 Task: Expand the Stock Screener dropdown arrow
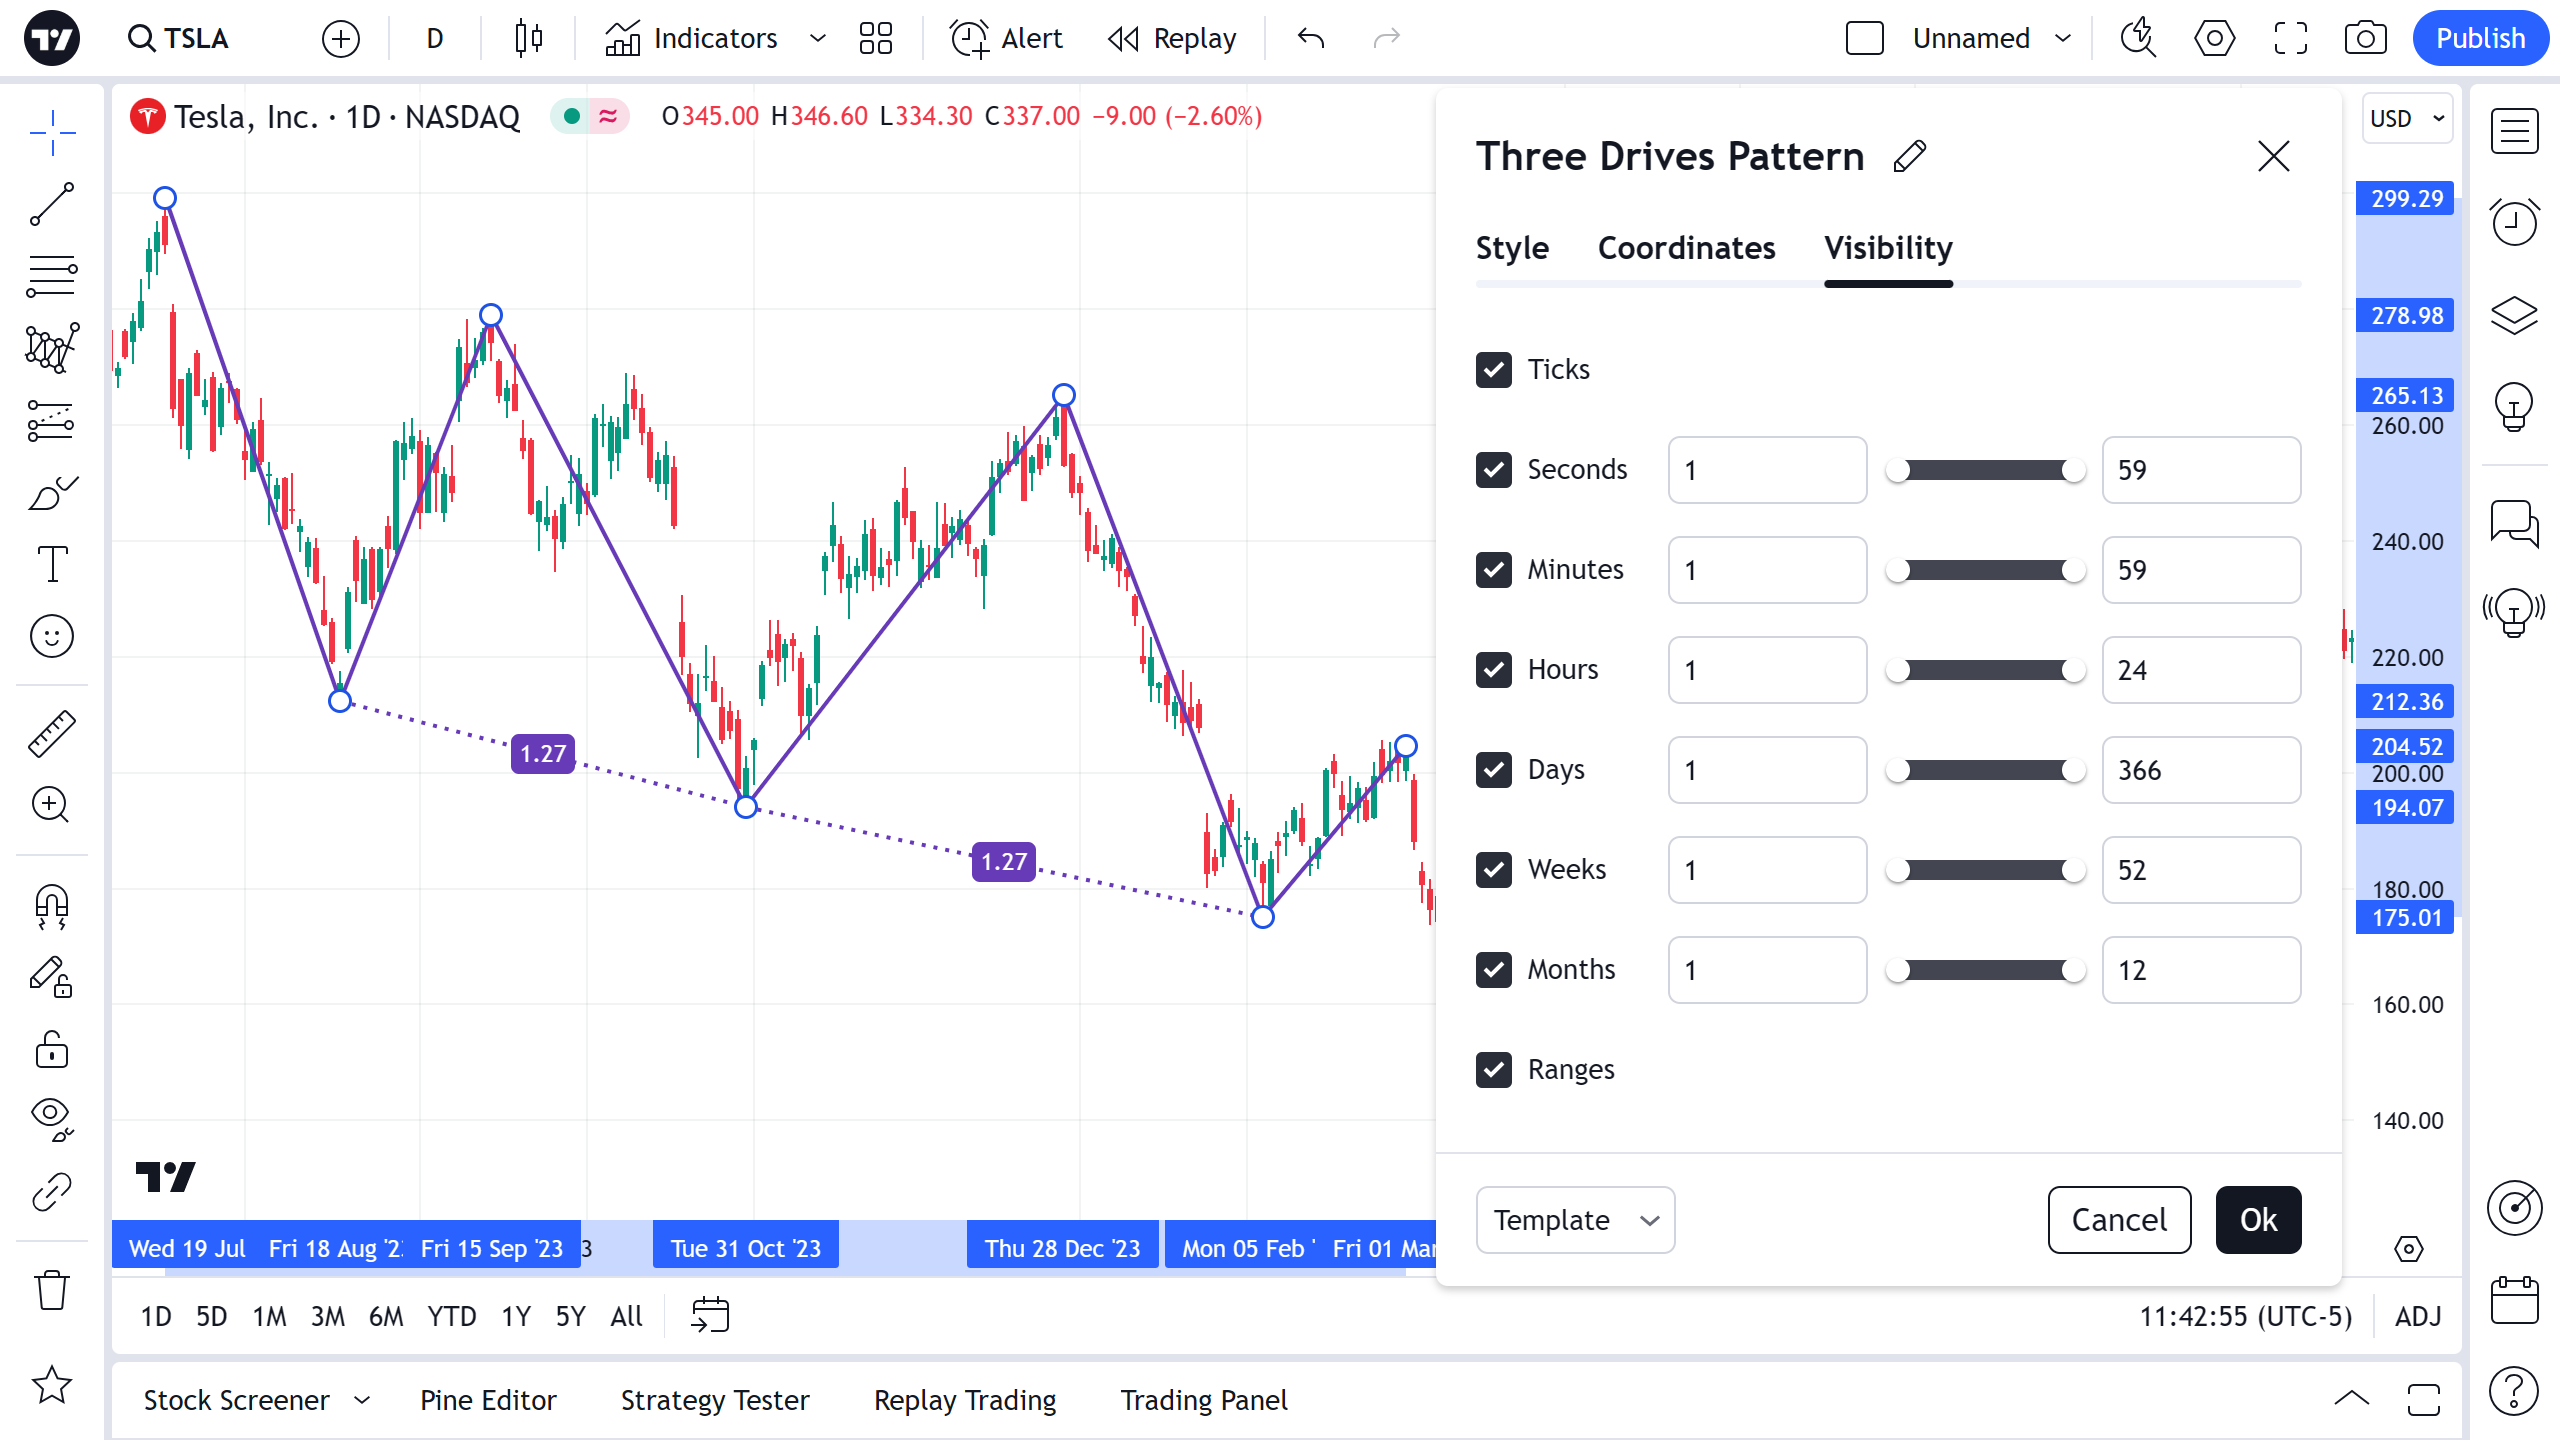pyautogui.click(x=363, y=1400)
